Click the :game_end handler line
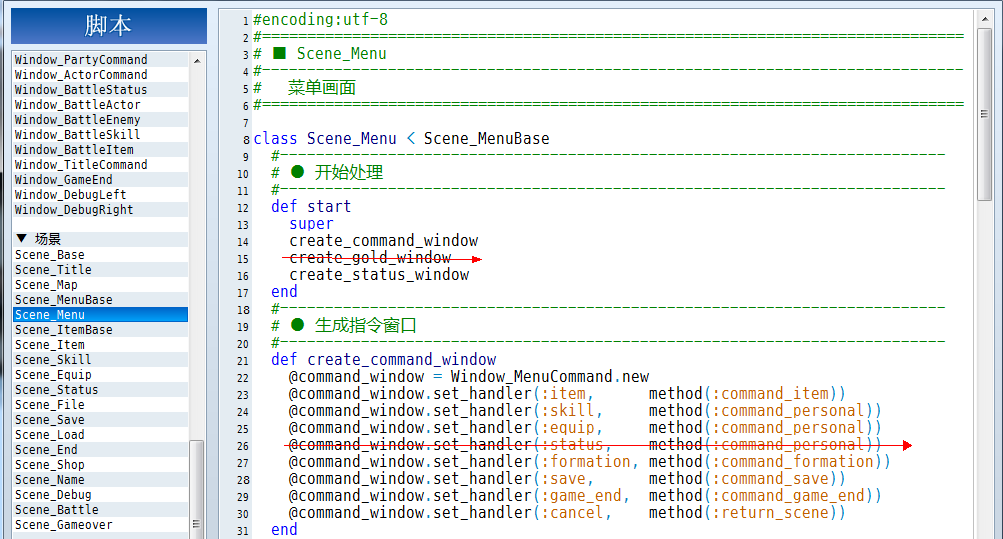 [585, 496]
